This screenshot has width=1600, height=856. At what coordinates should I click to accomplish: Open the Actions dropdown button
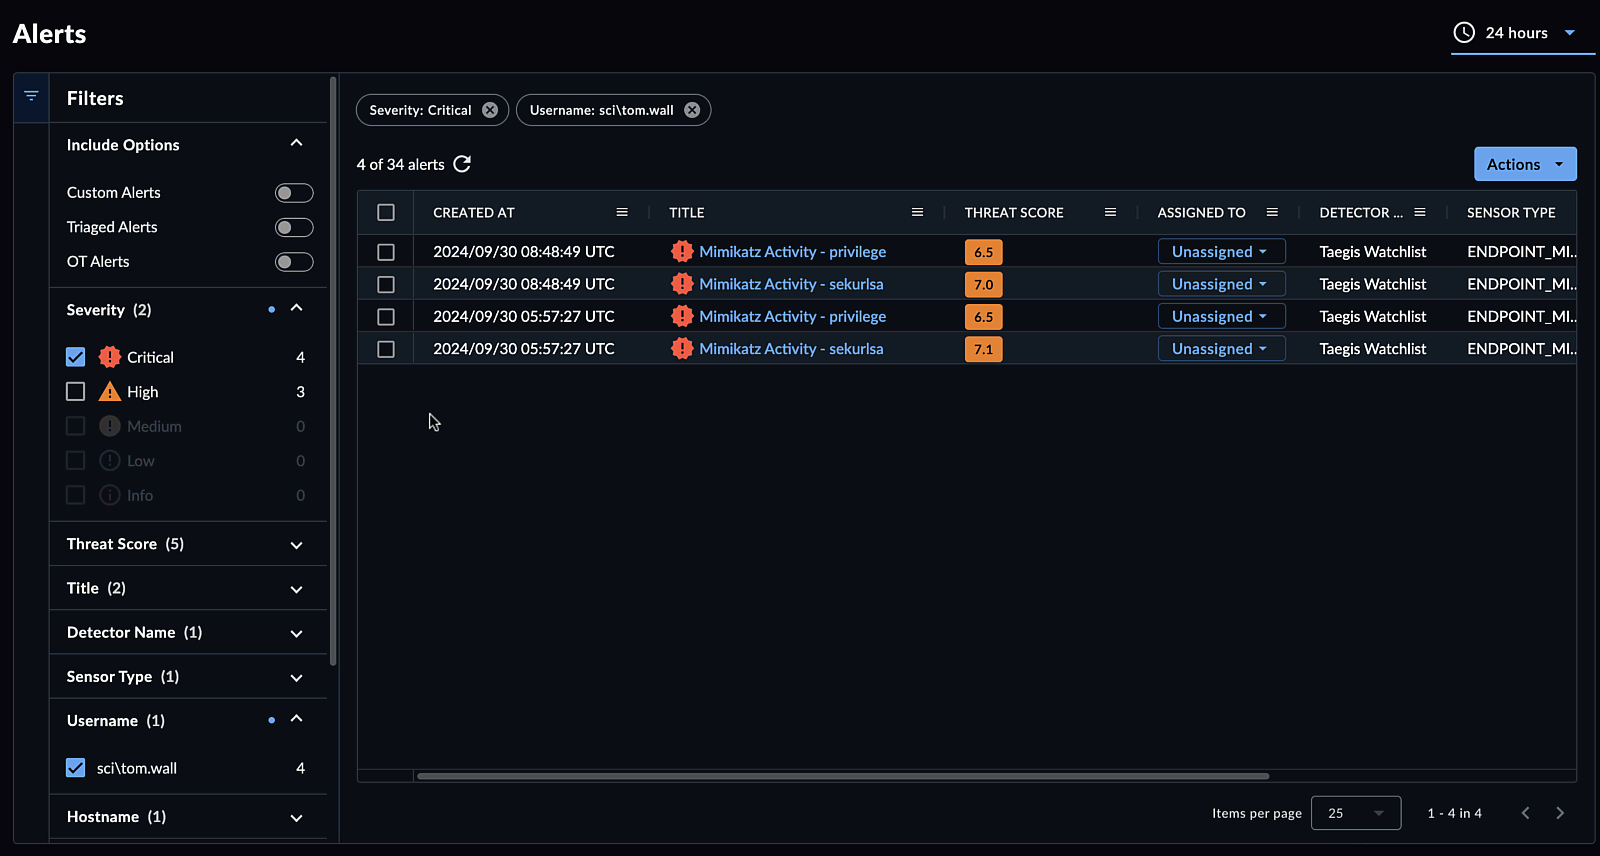[x=1525, y=164]
